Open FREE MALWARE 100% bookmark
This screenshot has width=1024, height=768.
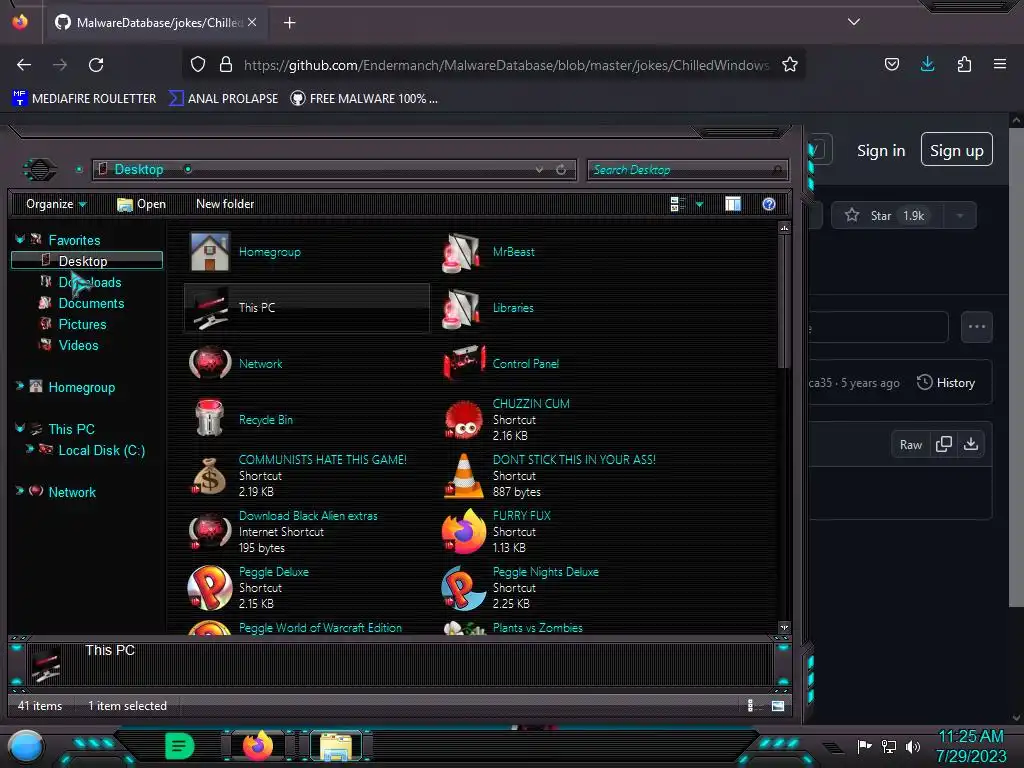tap(364, 99)
